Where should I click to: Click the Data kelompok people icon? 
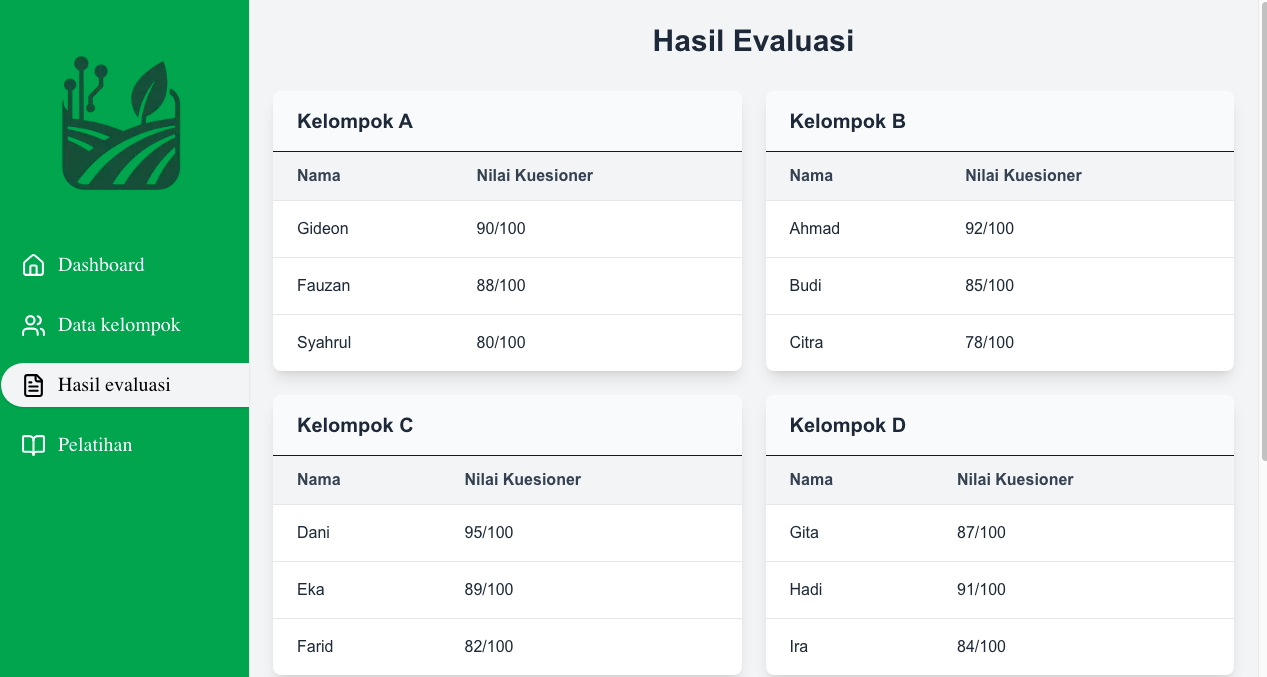[x=33, y=325]
